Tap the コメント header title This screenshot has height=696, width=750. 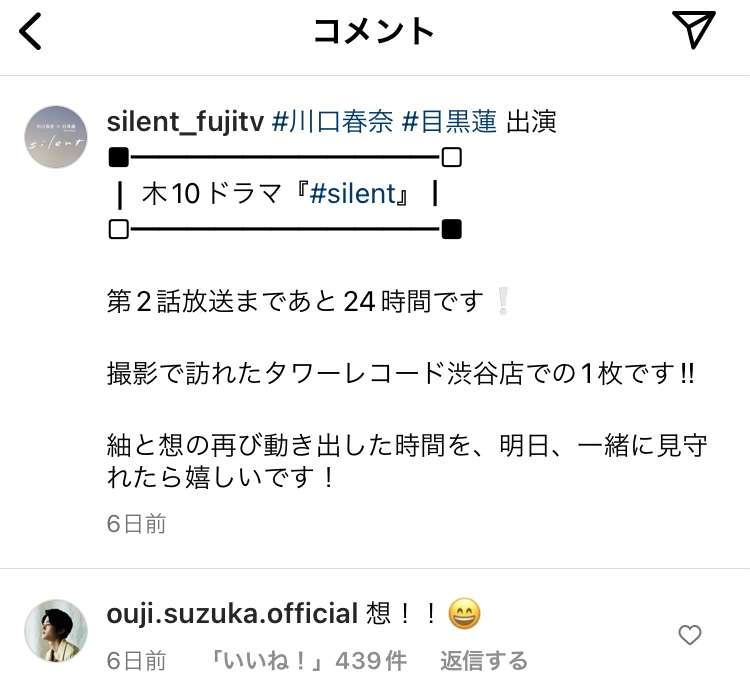click(374, 31)
